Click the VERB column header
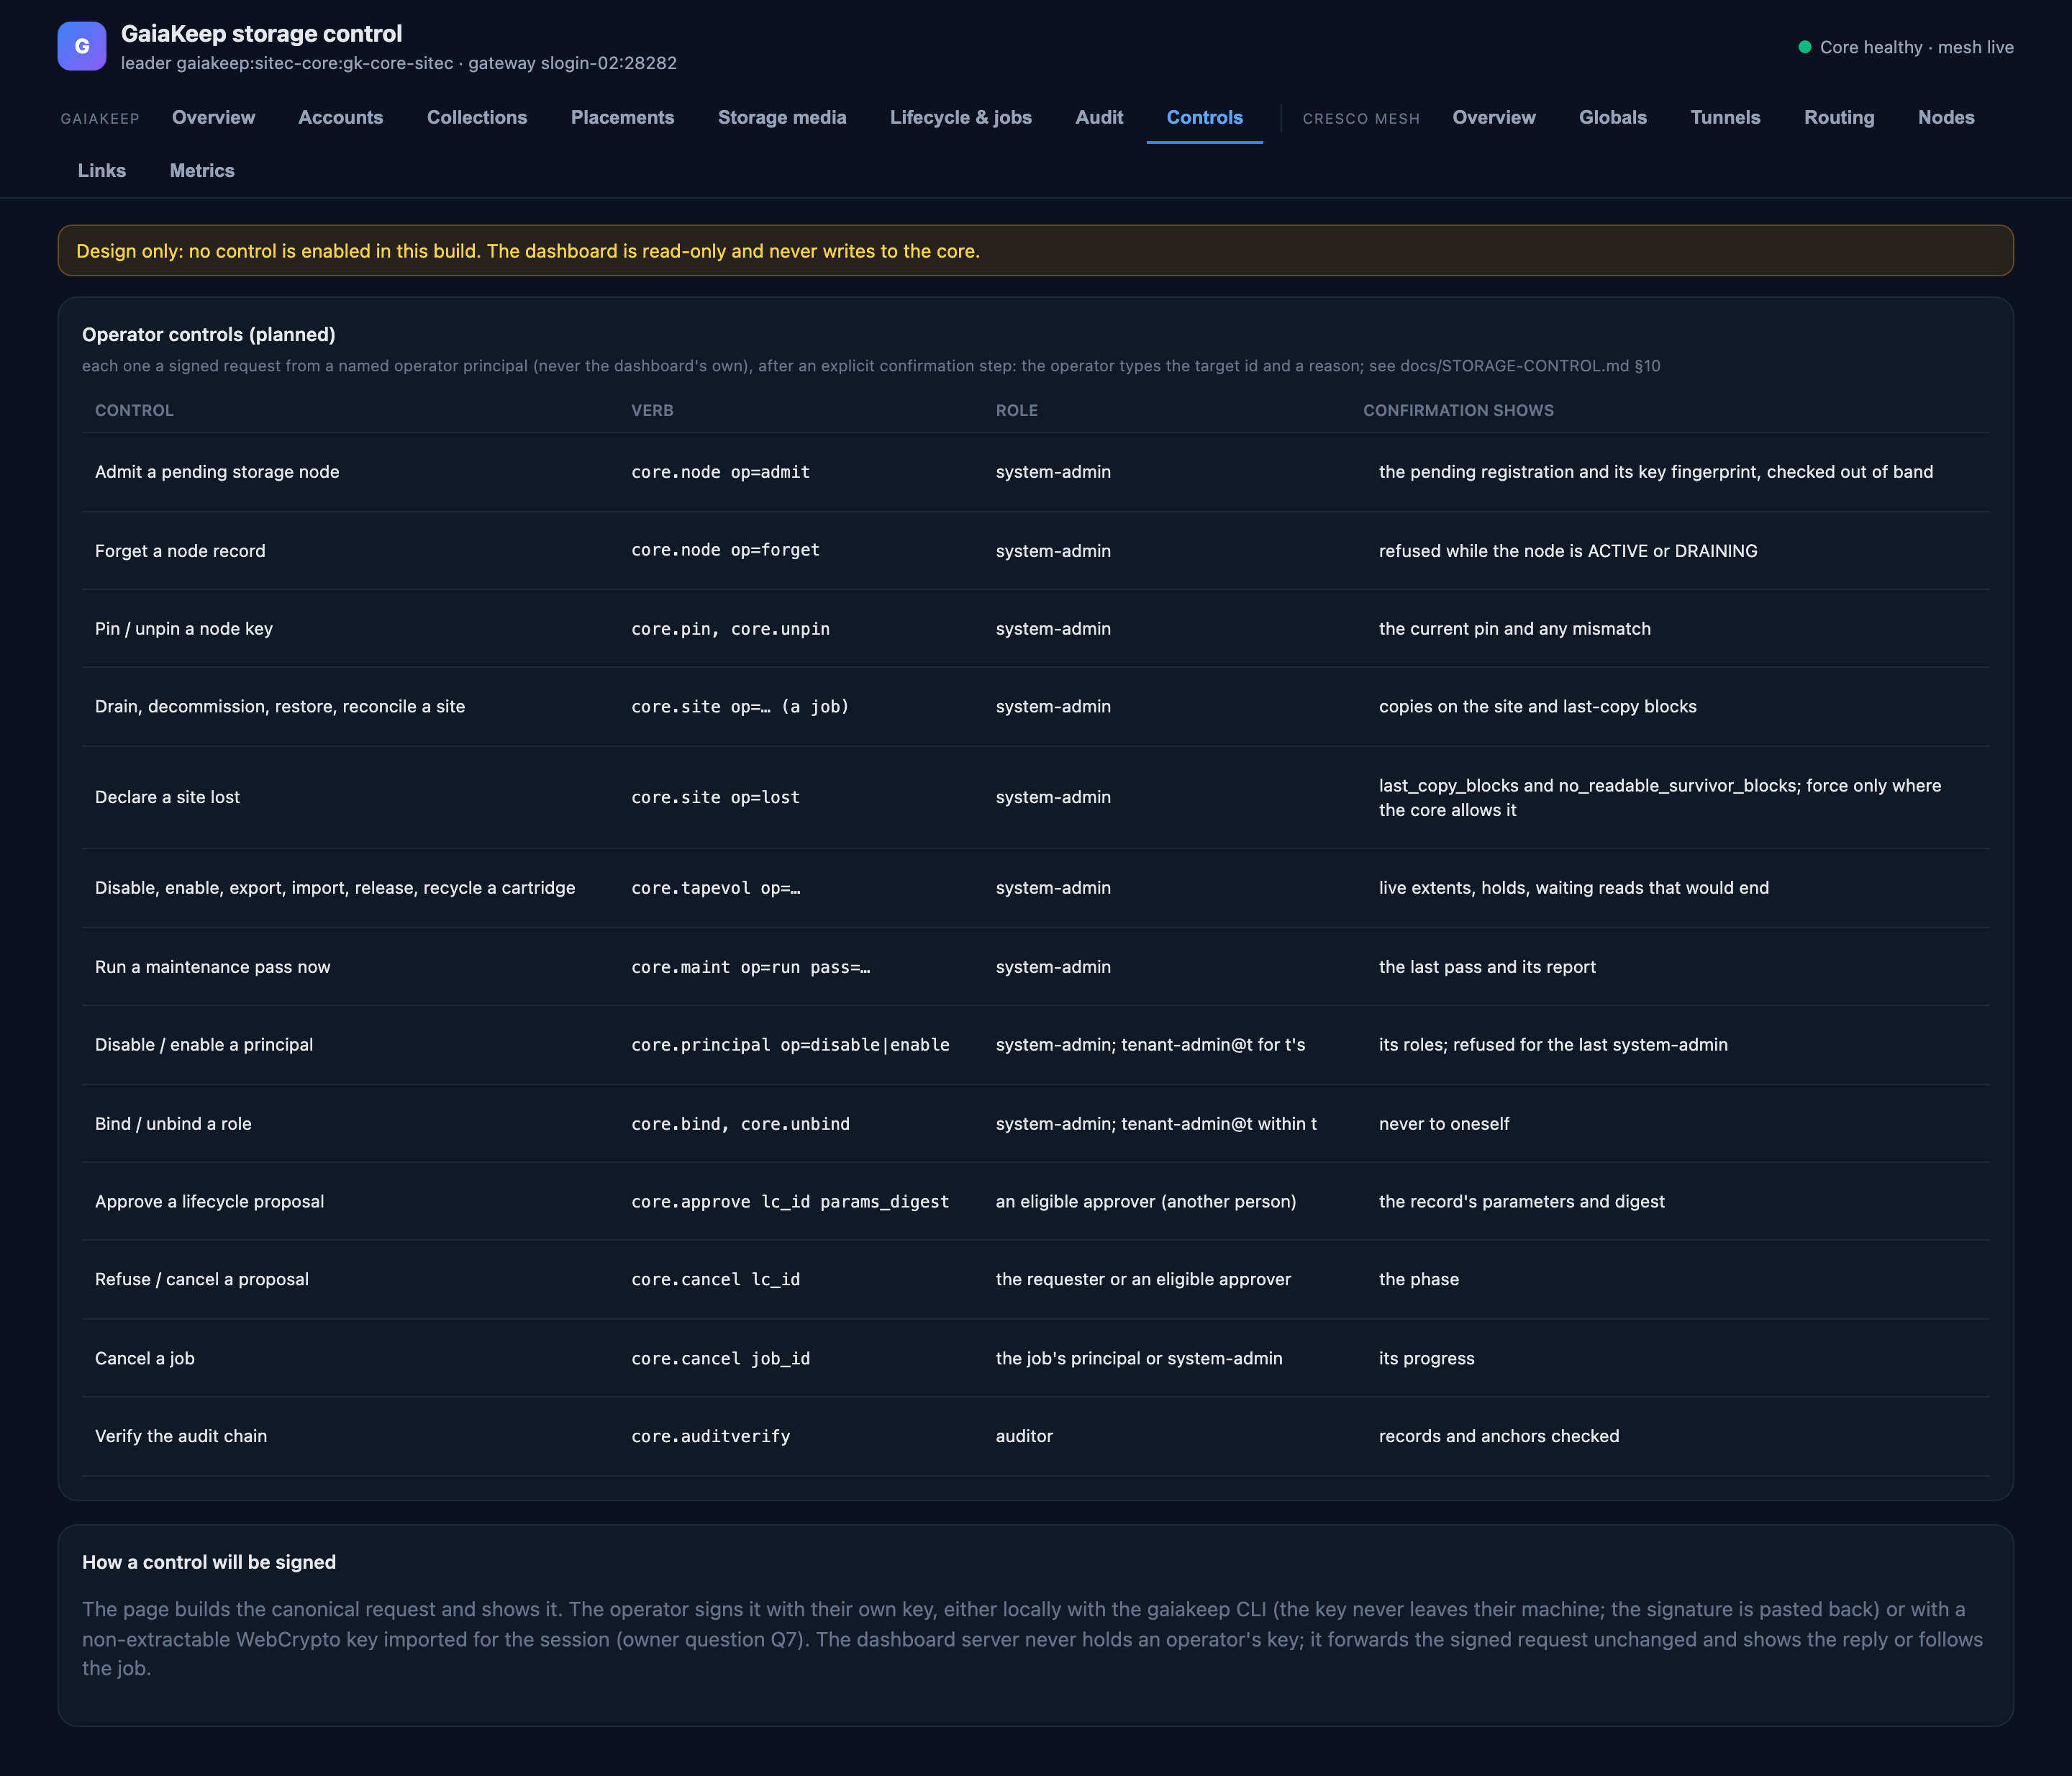The width and height of the screenshot is (2072, 1776). 652,410
